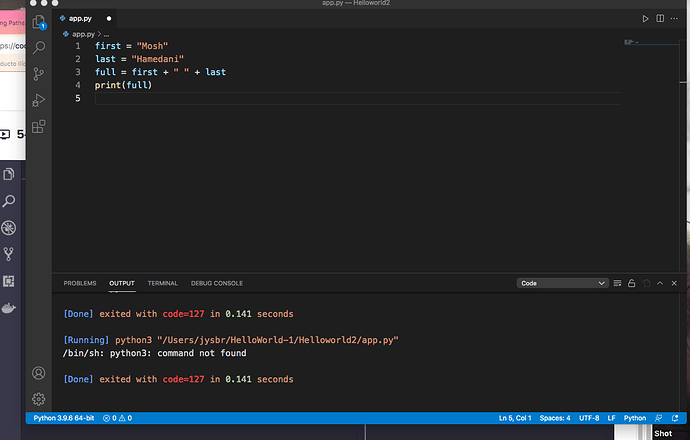
Task: Click the editor minimap
Action: 651,42
